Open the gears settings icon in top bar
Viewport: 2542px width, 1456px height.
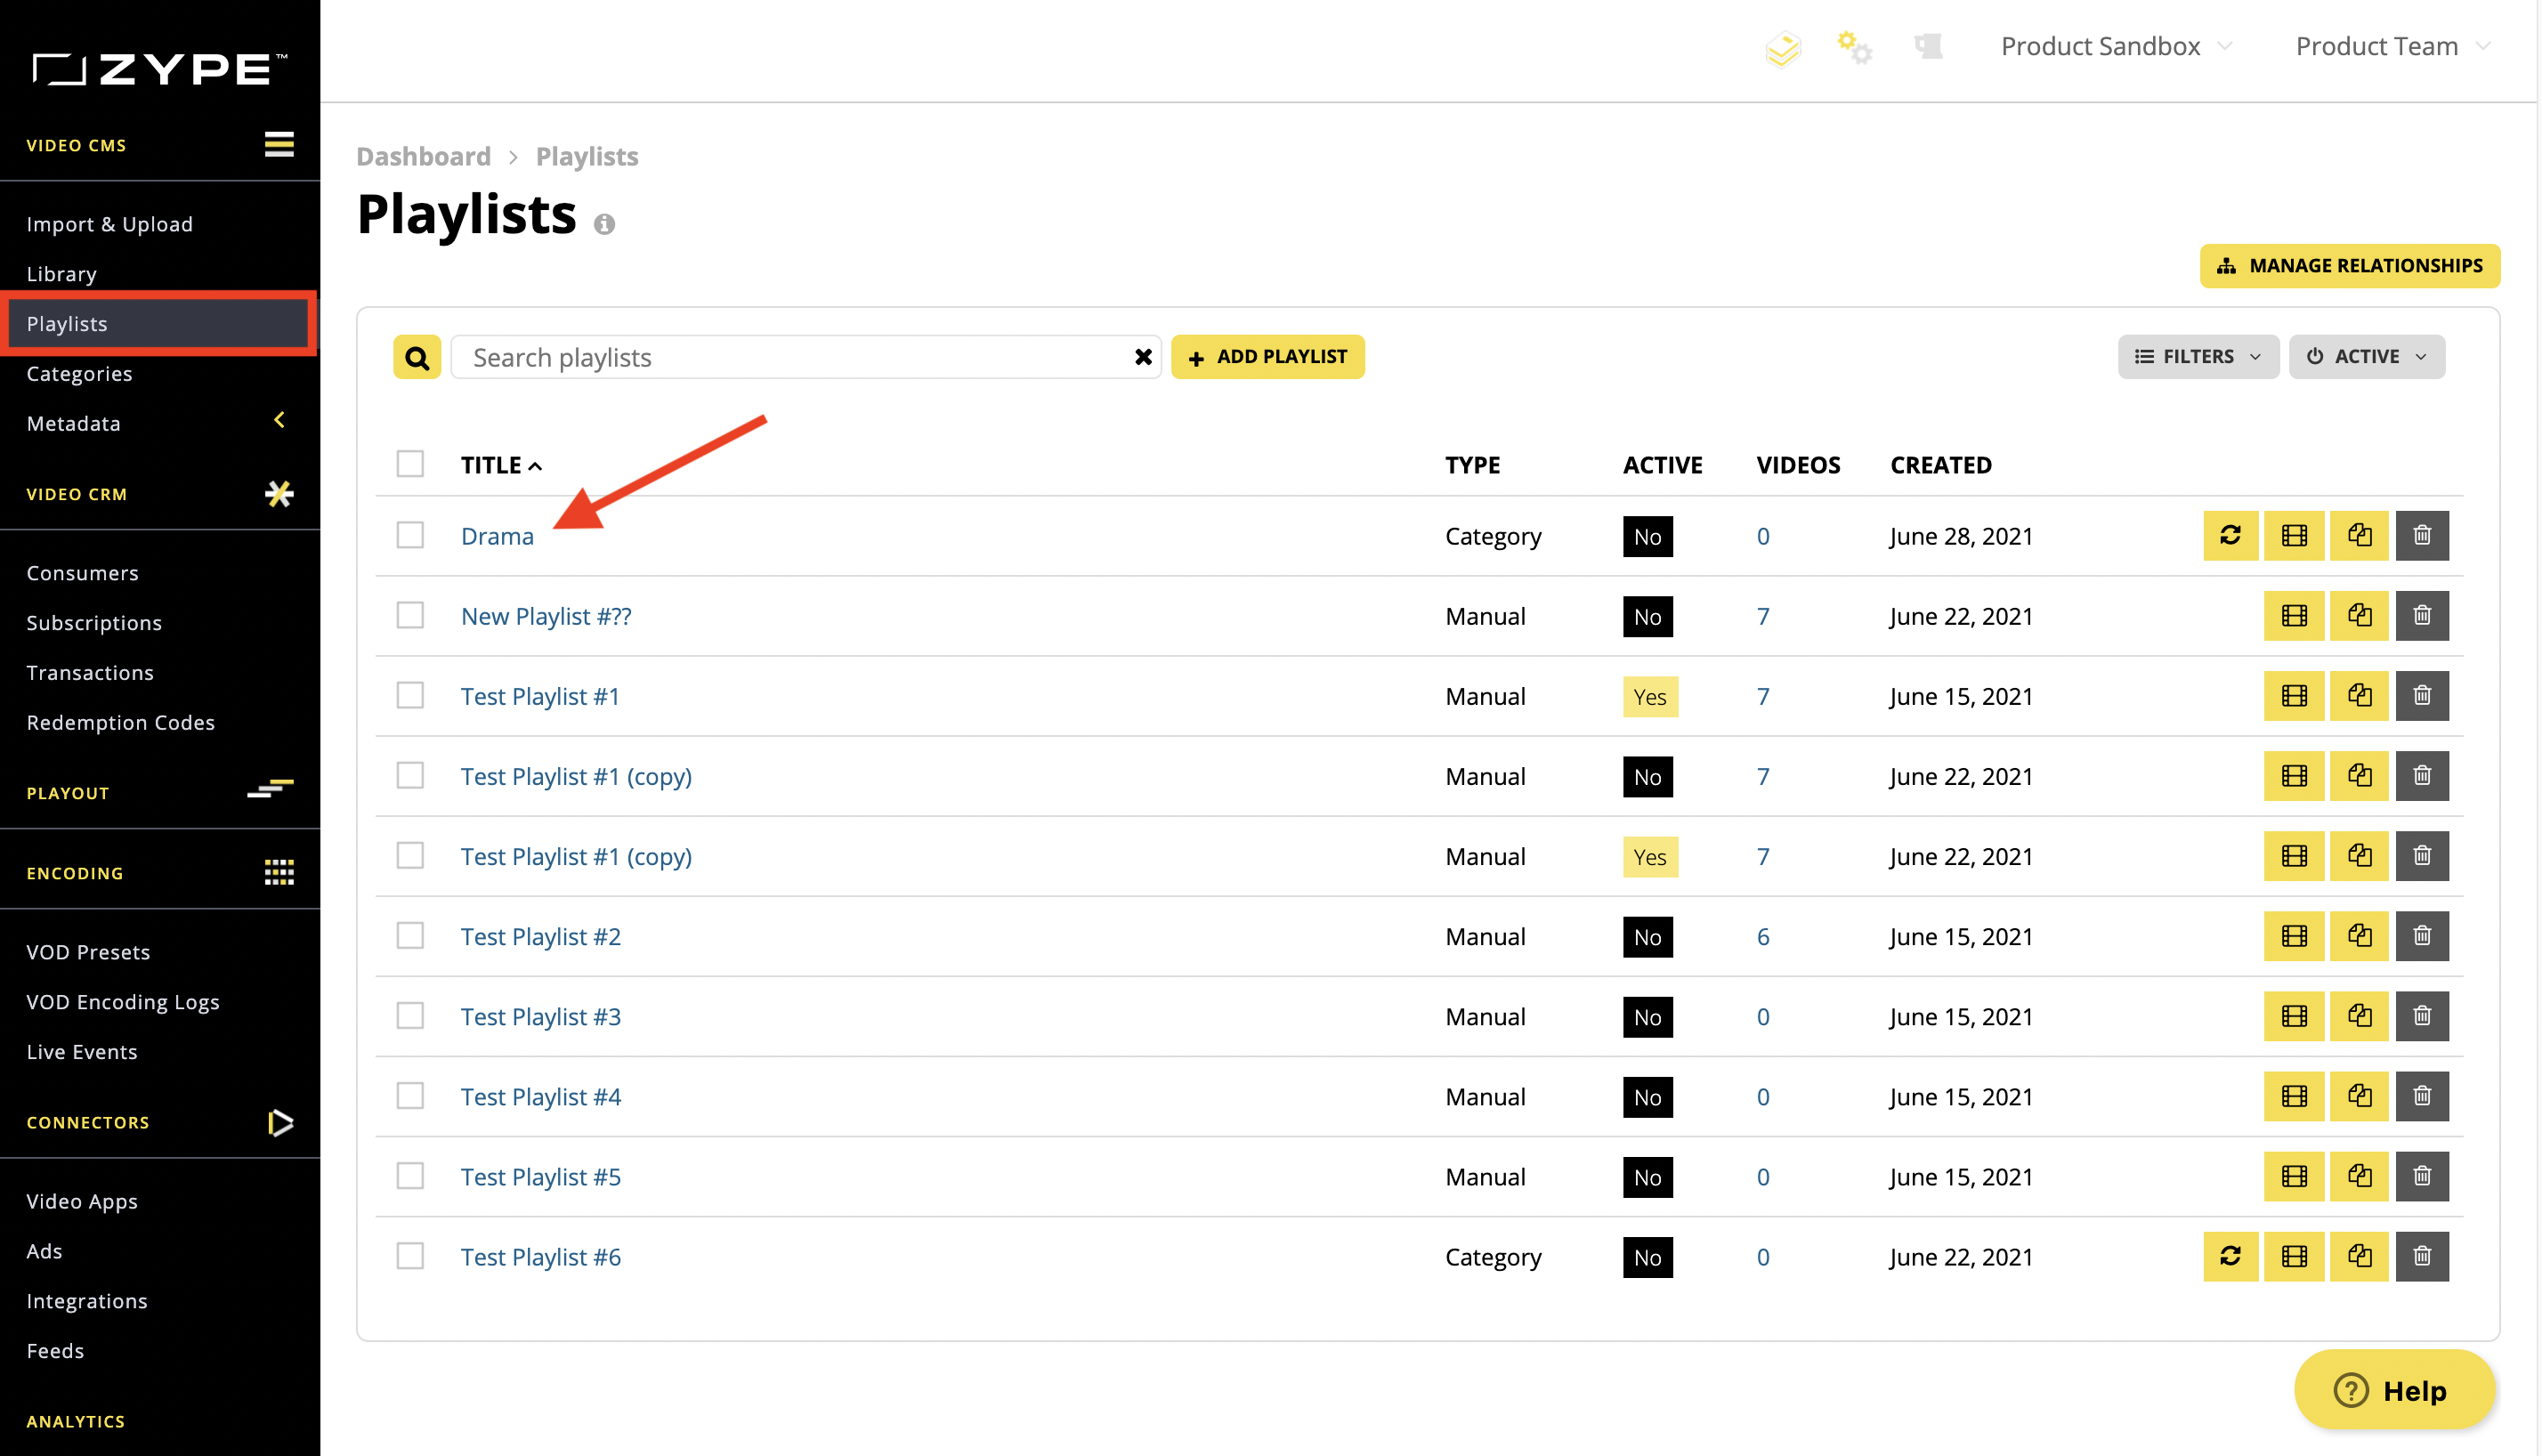tap(1854, 47)
